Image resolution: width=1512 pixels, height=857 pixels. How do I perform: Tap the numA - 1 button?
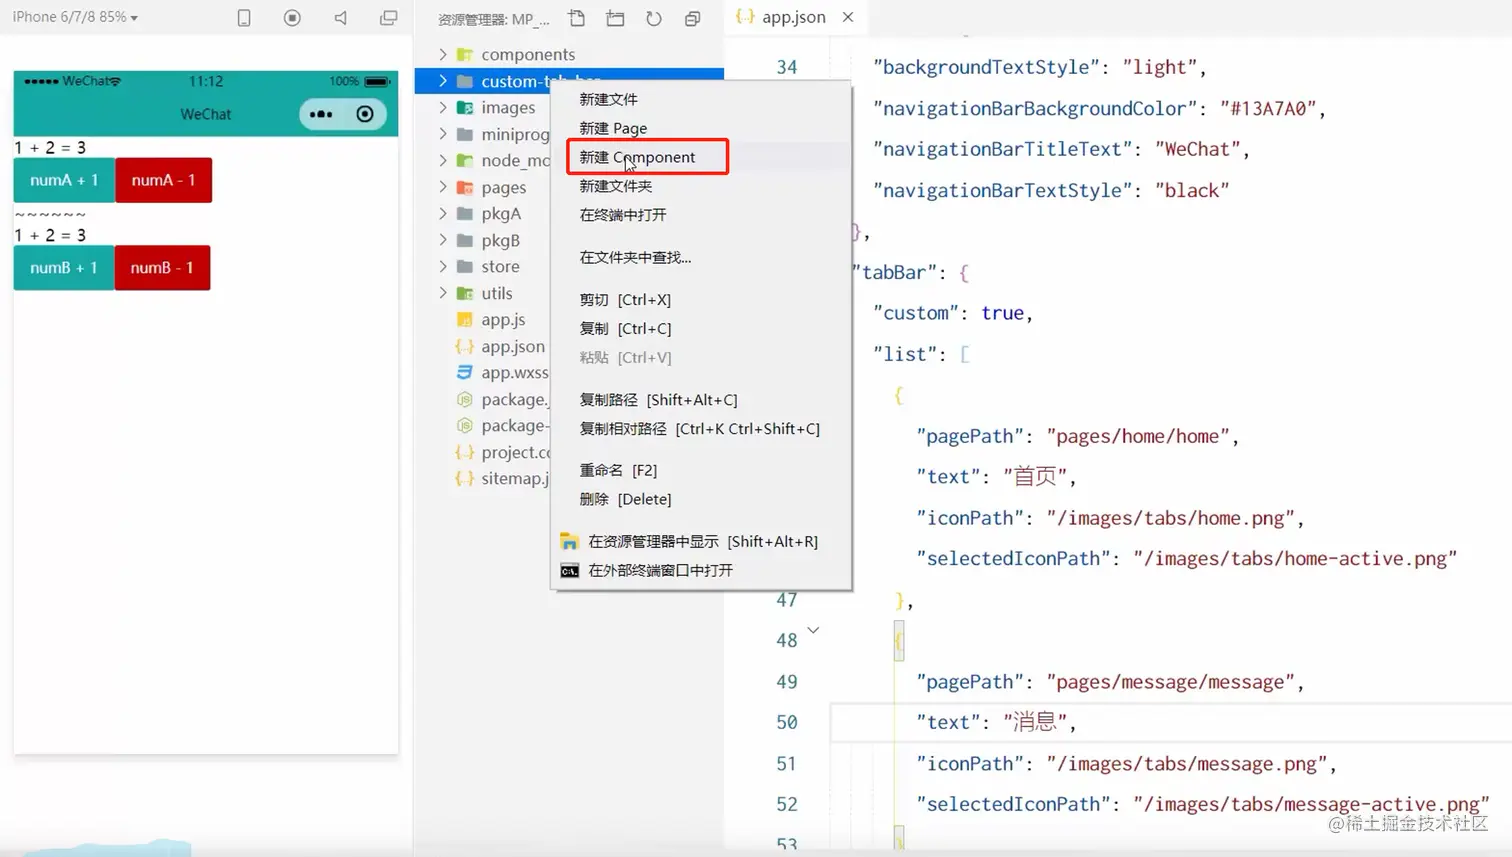tap(163, 180)
